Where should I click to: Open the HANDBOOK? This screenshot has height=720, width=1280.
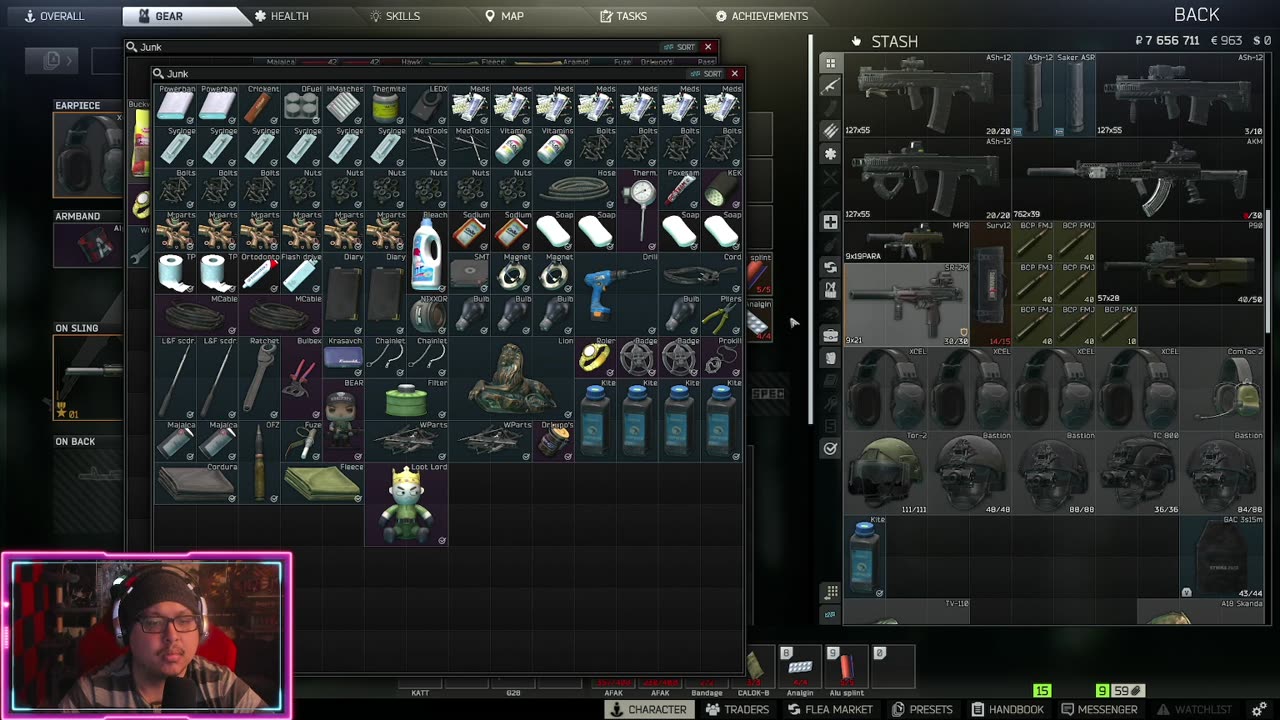tap(1007, 709)
